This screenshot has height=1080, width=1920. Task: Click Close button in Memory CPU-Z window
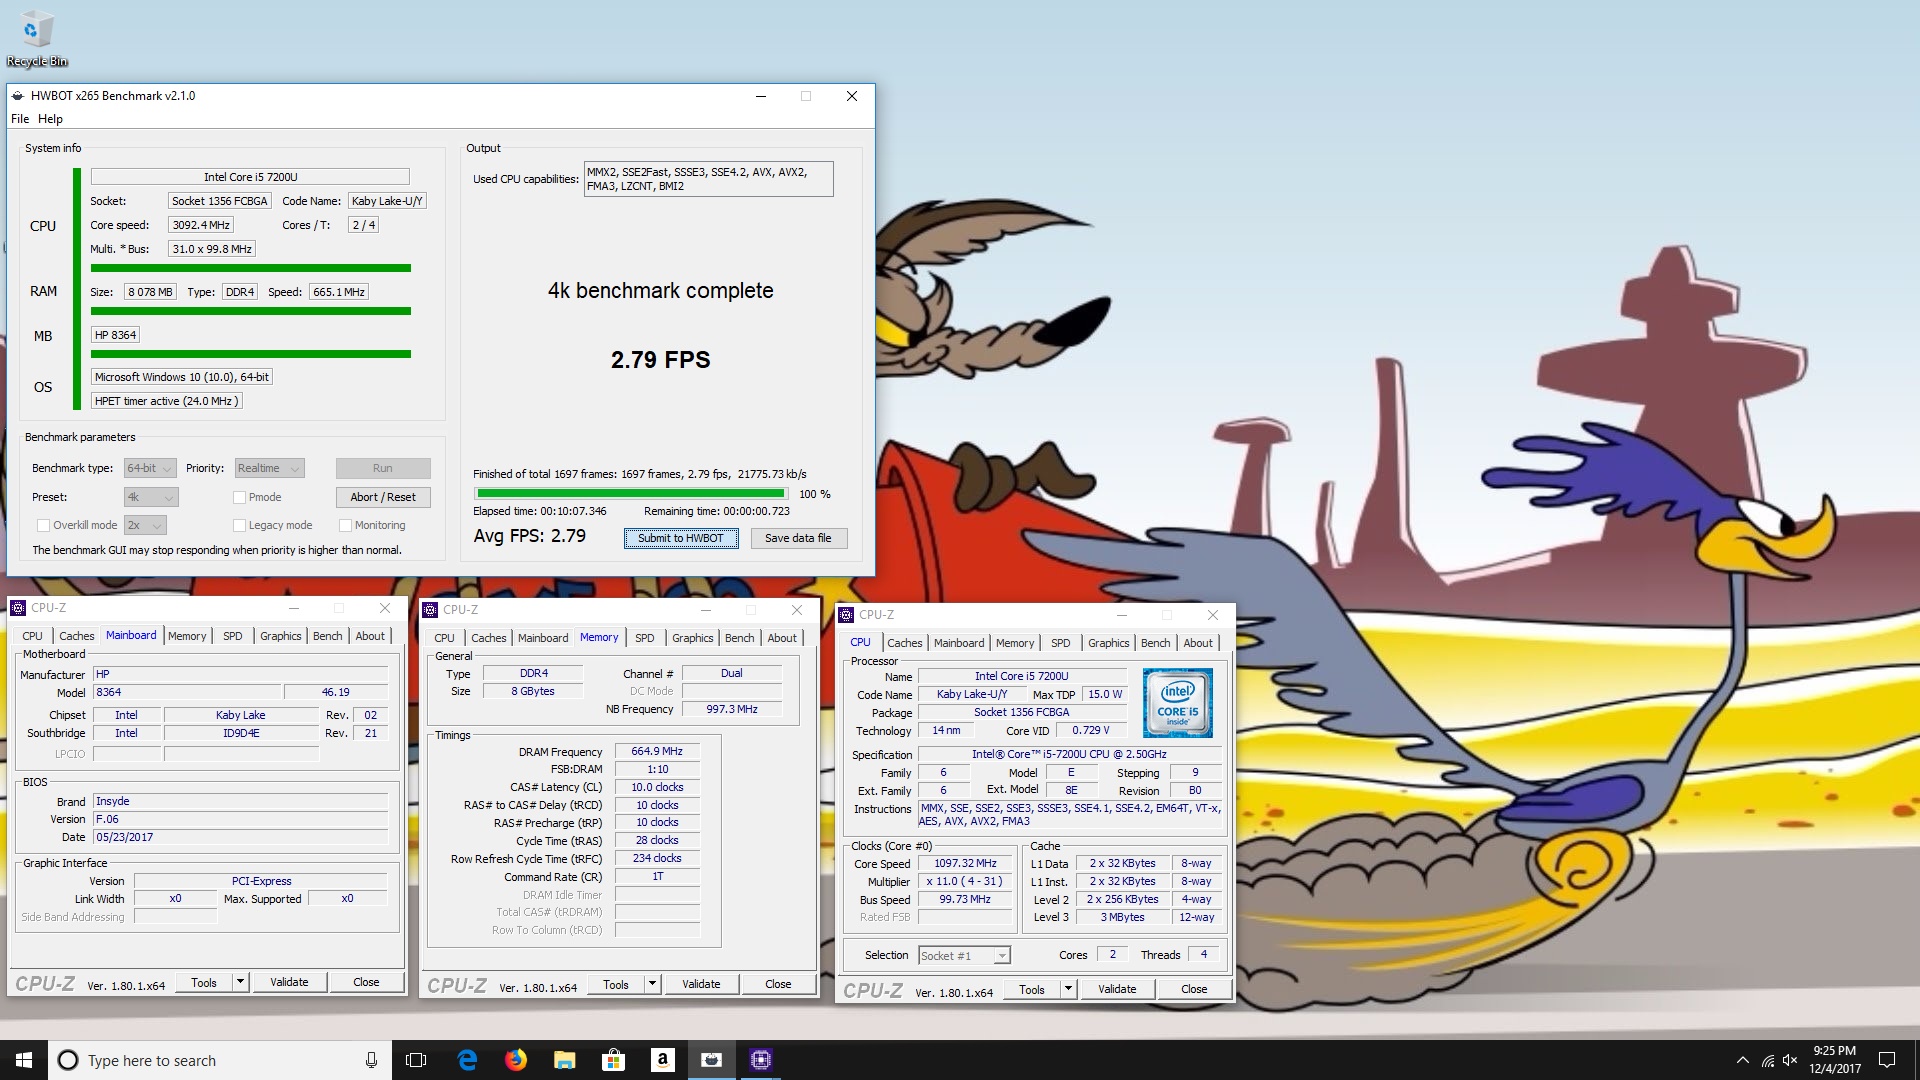[x=778, y=984]
